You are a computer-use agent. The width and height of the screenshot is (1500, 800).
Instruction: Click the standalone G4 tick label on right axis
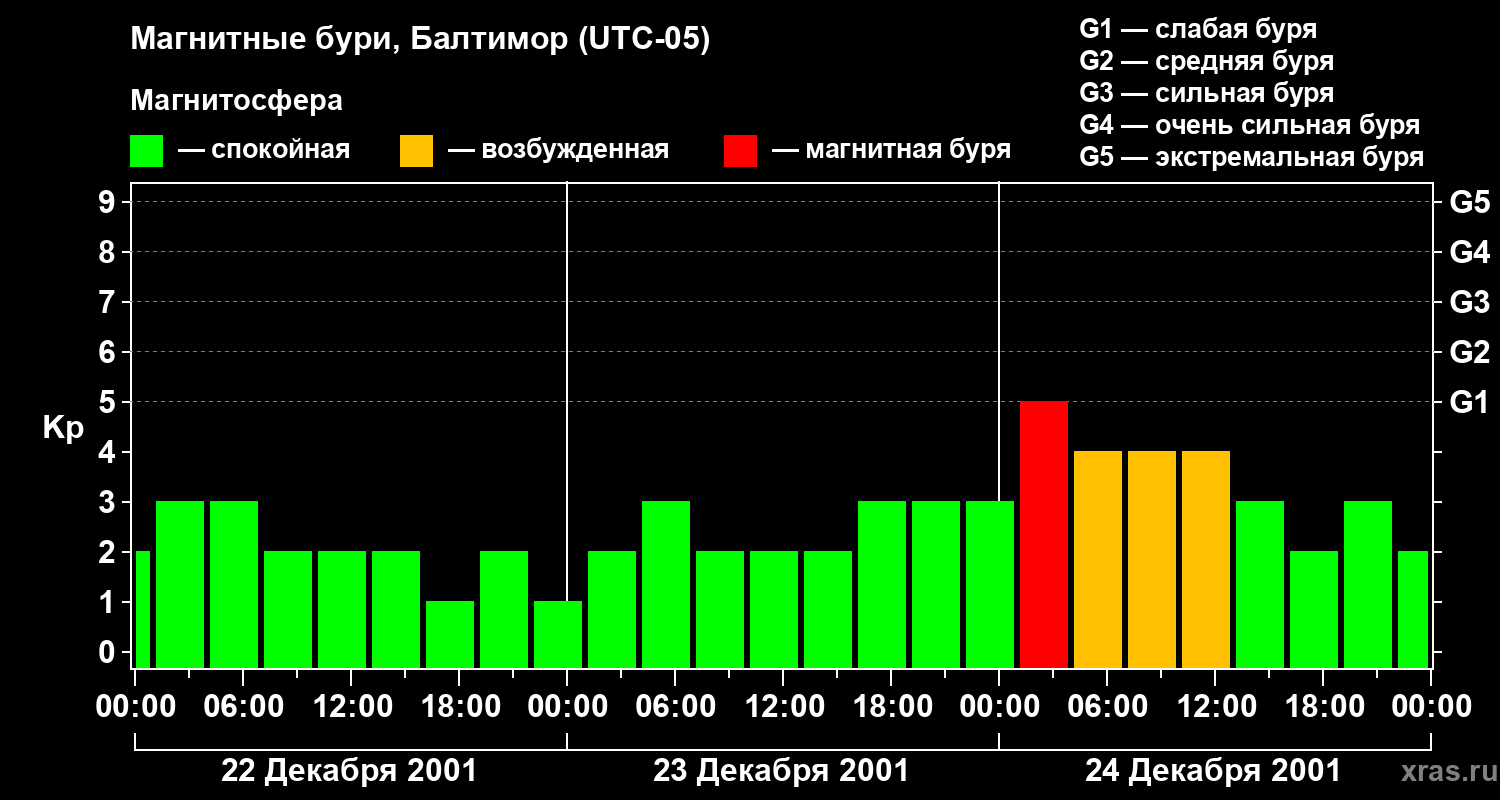click(x=1469, y=252)
